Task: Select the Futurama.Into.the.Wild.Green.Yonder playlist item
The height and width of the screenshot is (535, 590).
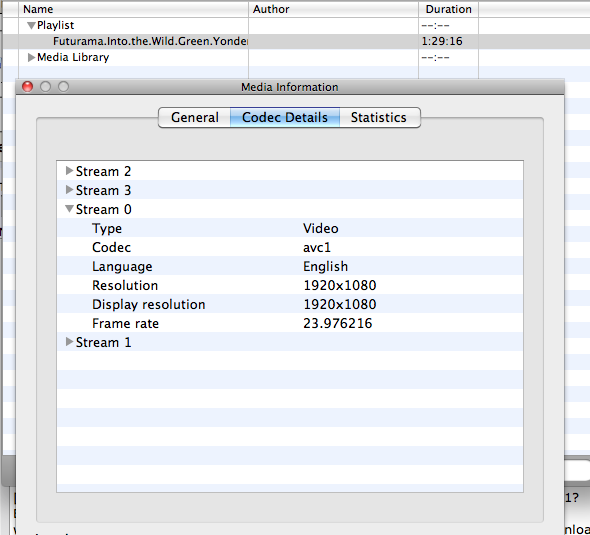Action: pos(150,41)
